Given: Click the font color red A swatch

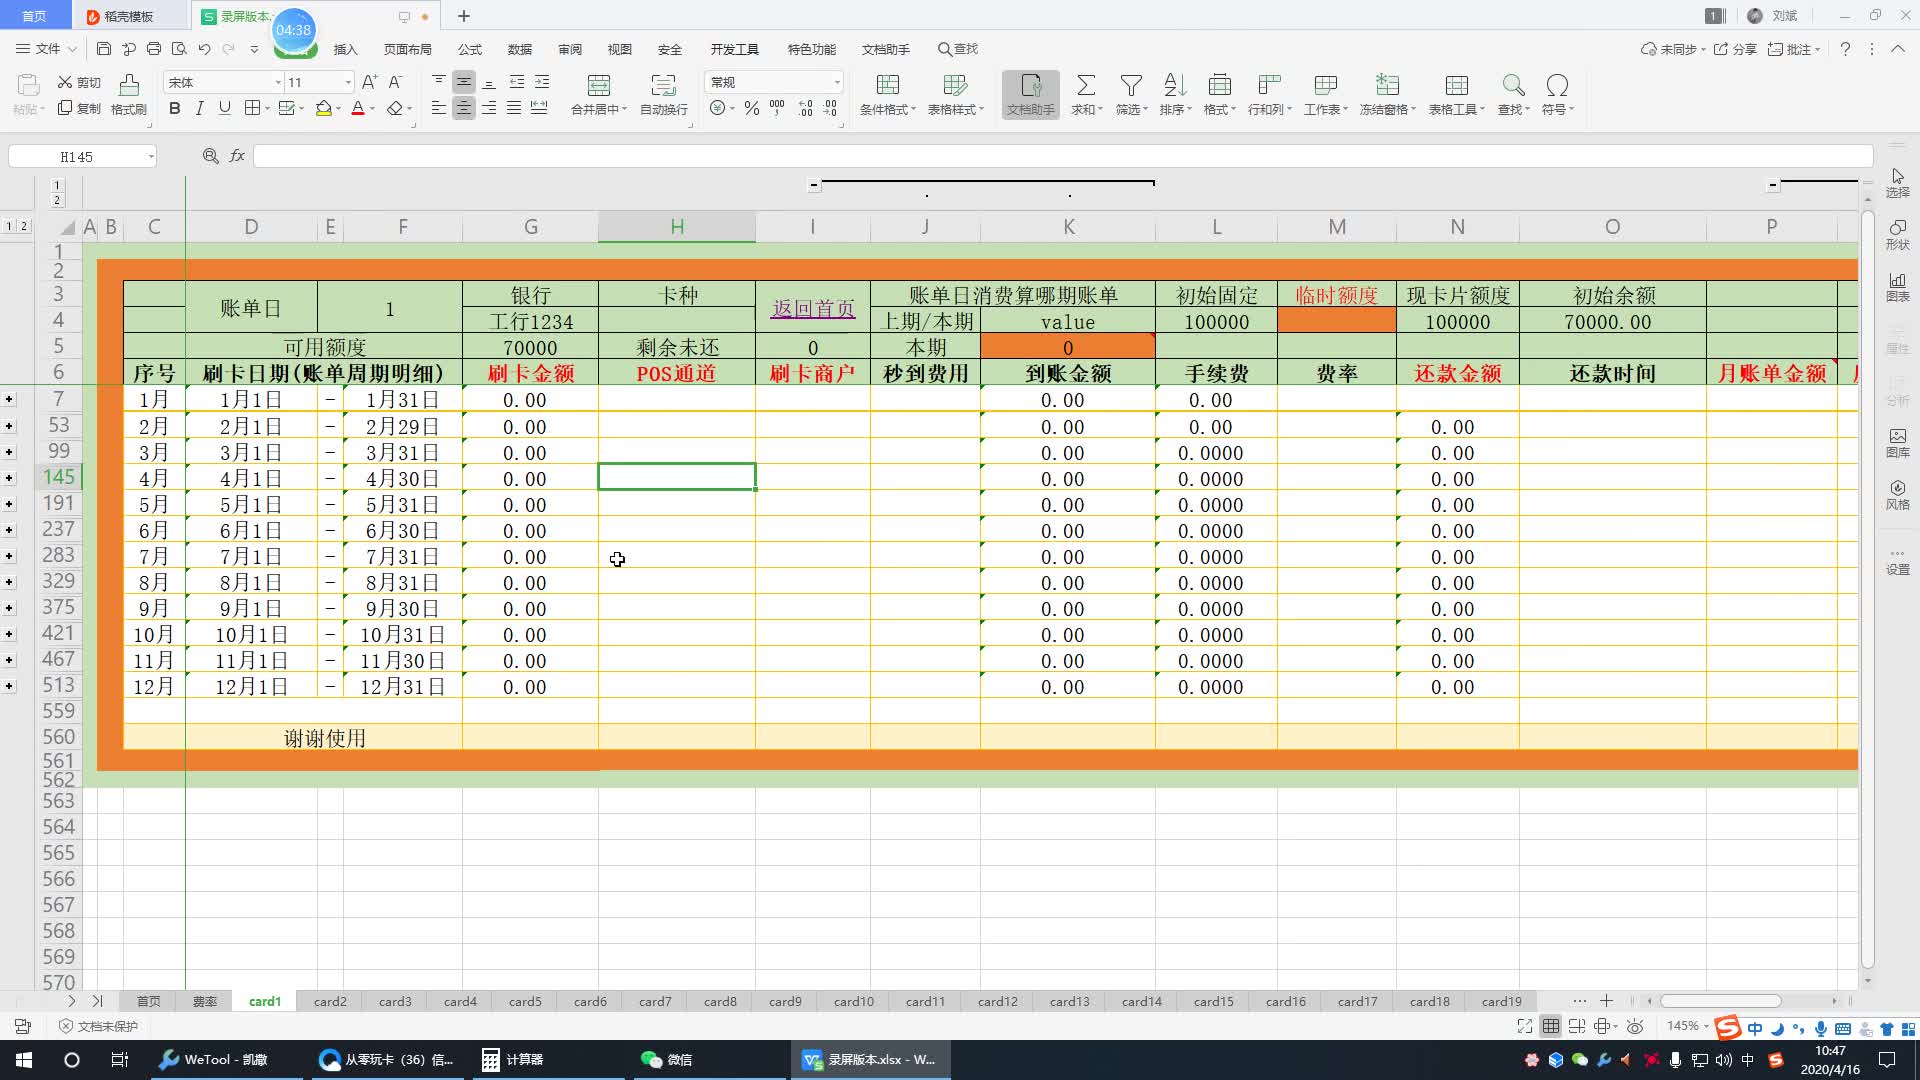Looking at the screenshot, I should (358, 108).
